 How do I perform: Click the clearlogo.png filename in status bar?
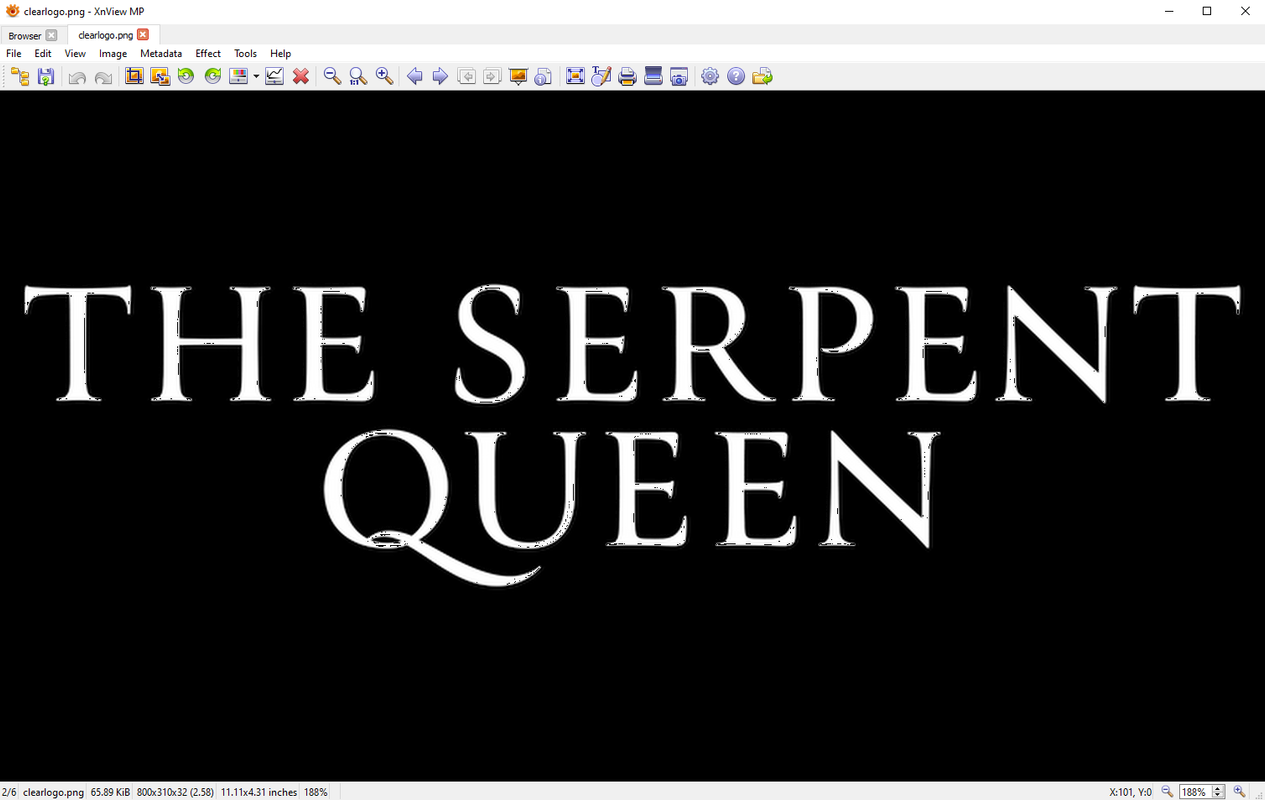pyautogui.click(x=53, y=792)
